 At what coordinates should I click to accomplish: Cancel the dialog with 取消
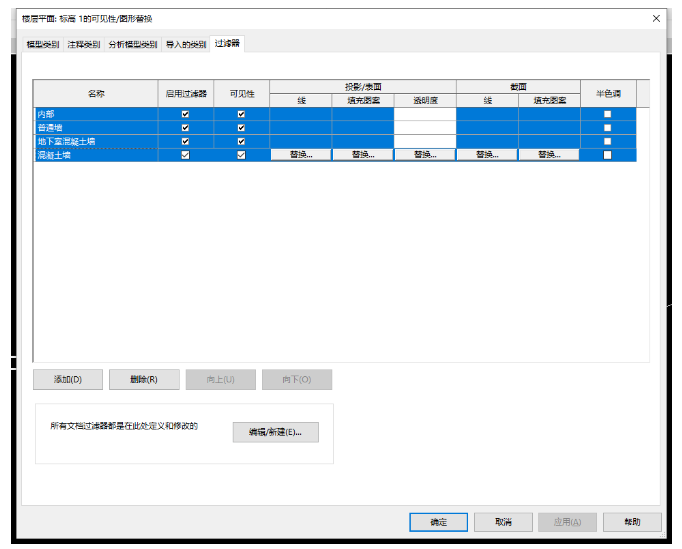click(503, 522)
